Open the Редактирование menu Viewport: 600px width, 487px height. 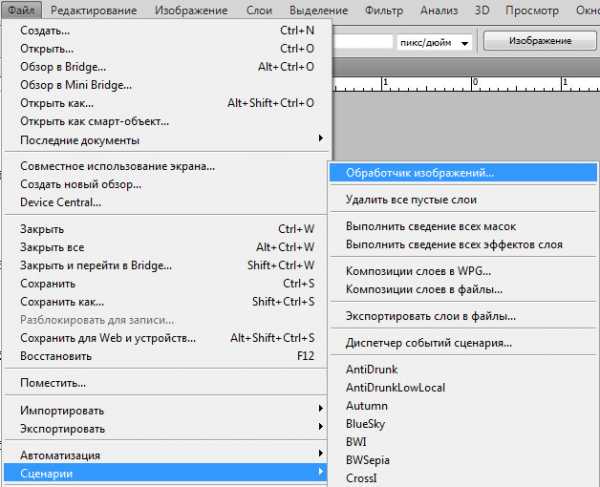(94, 10)
